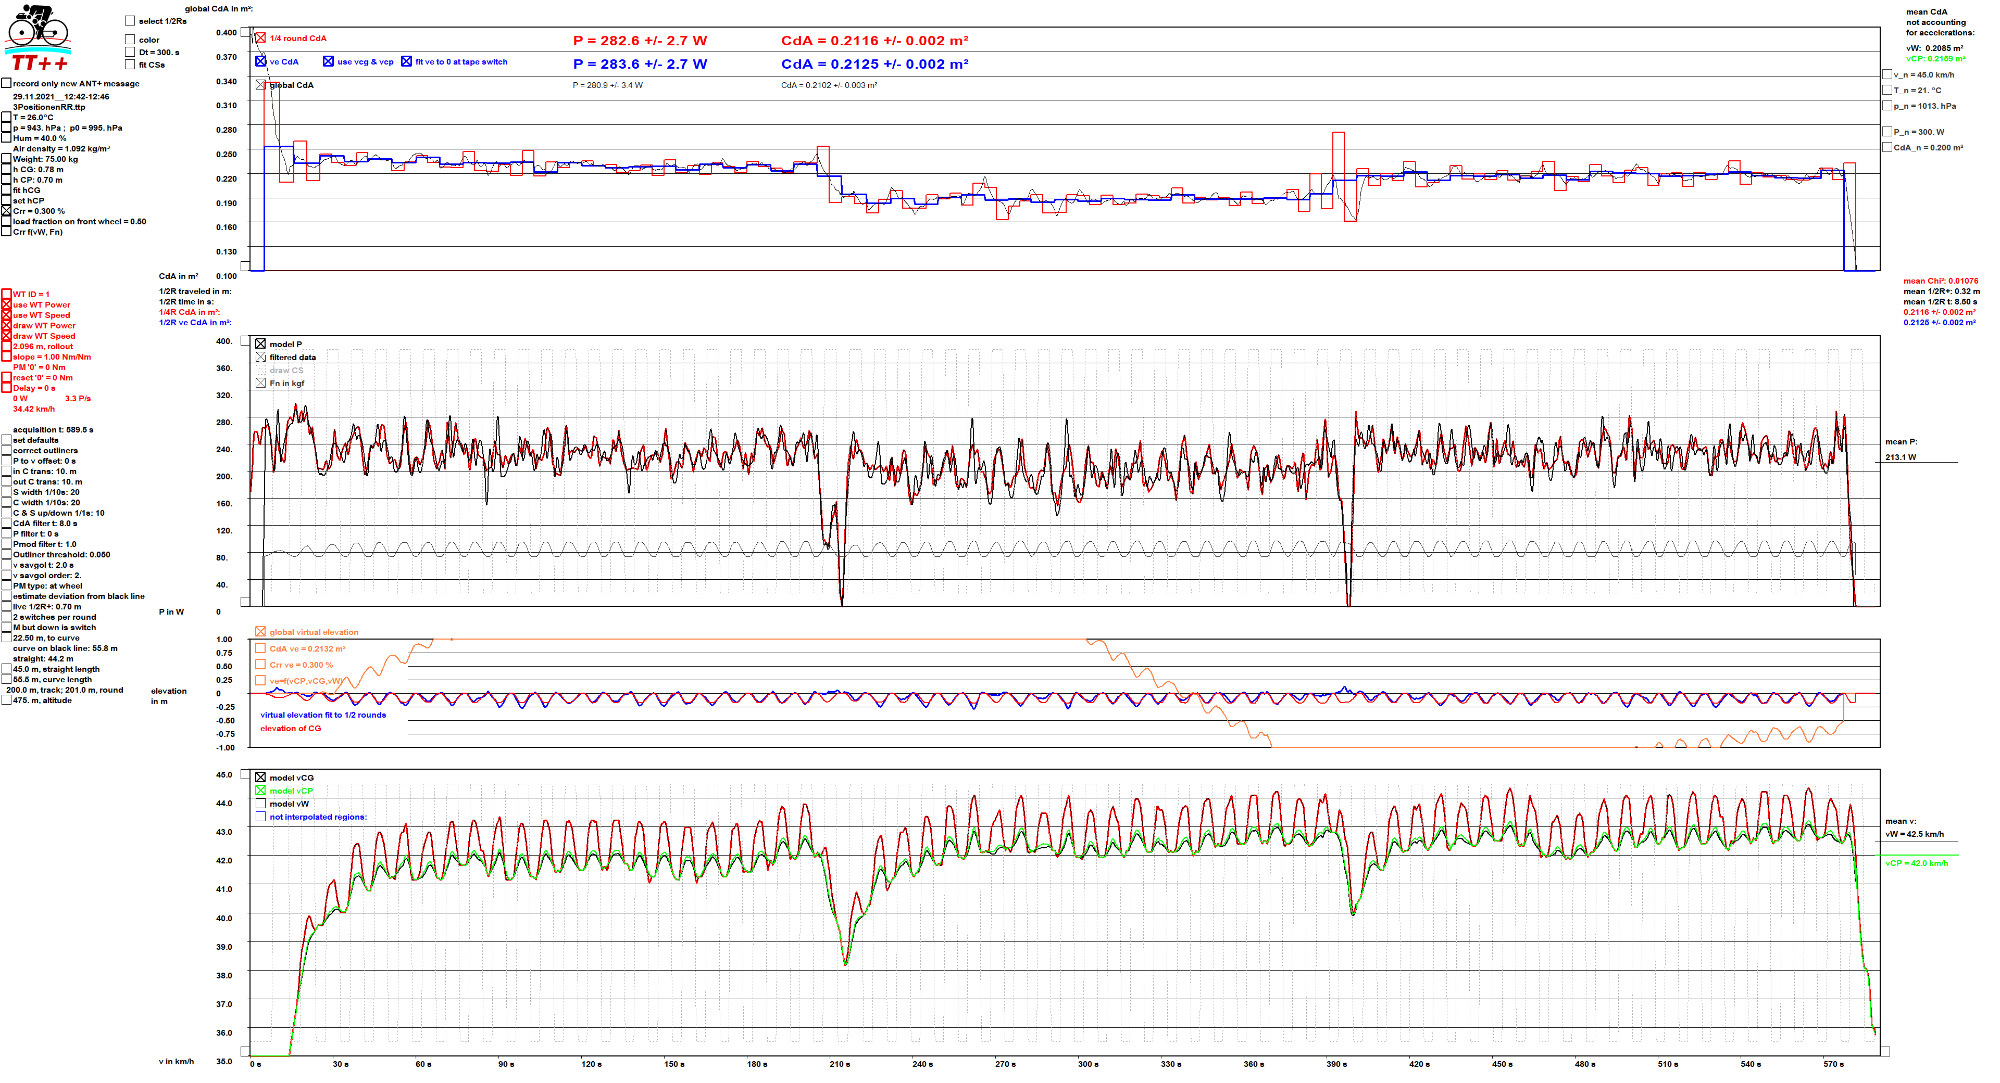Check the correct outliners box
This screenshot has width=2000, height=1083.
click(7, 451)
